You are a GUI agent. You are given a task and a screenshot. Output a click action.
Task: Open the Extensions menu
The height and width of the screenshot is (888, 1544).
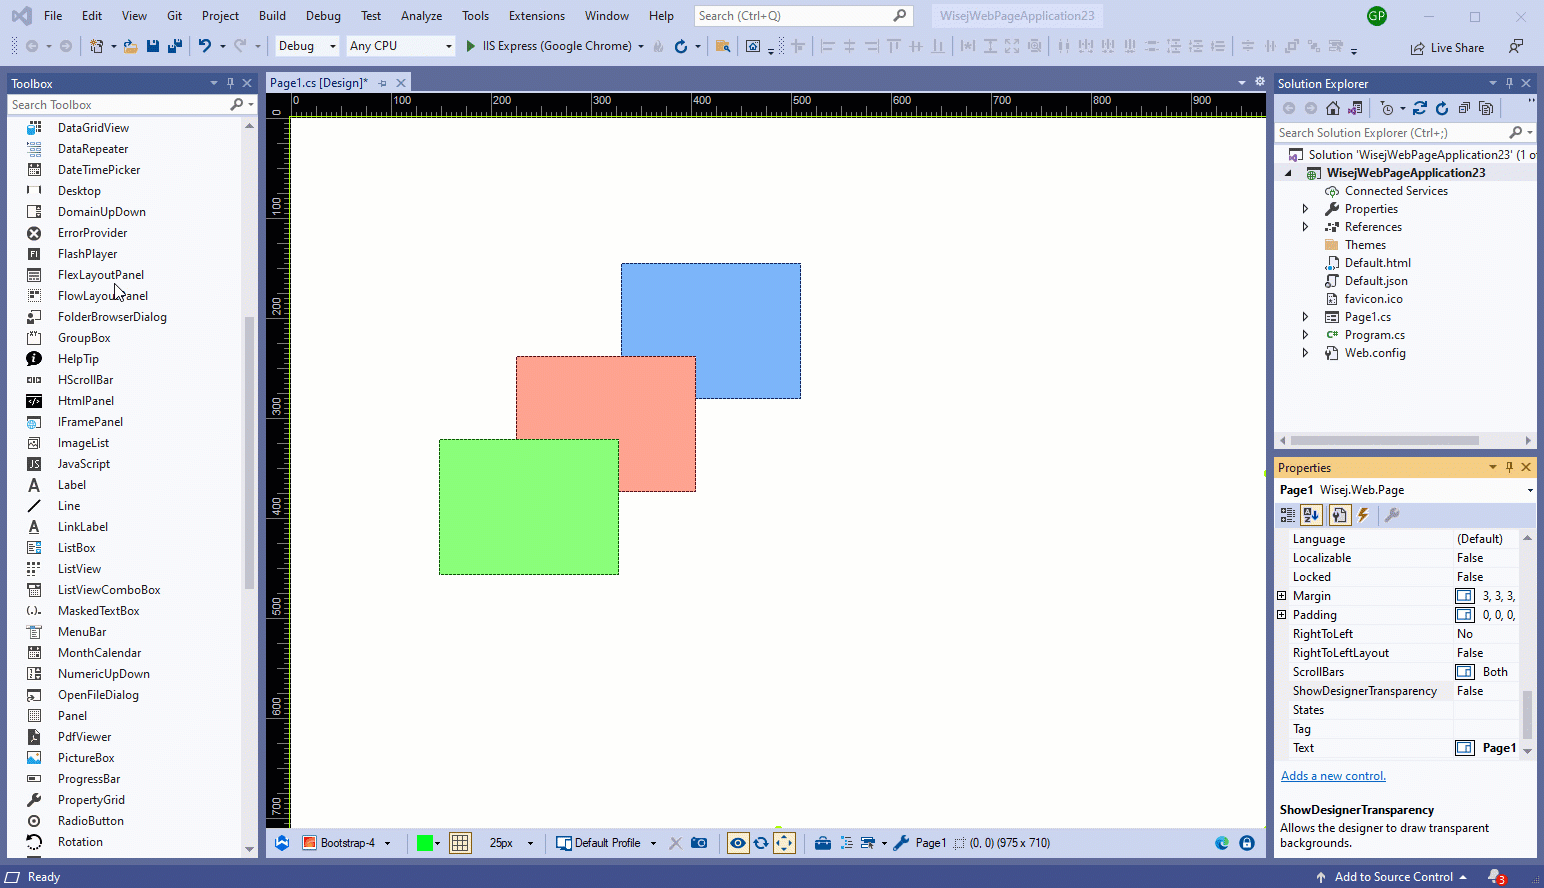pos(537,16)
